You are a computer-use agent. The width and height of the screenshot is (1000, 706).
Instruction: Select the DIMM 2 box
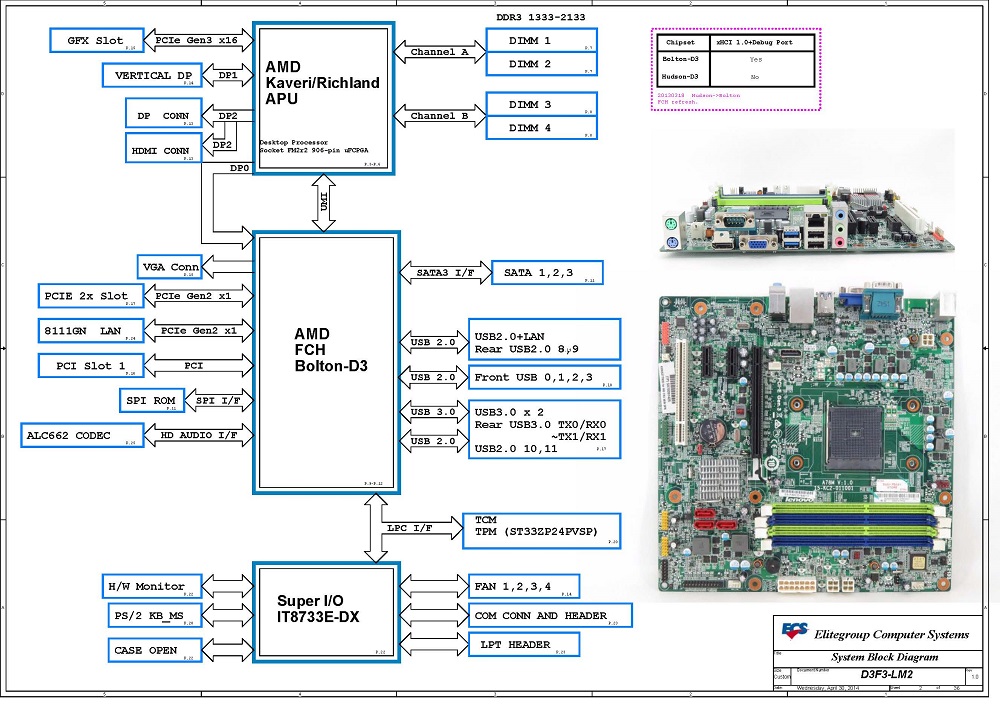point(541,64)
